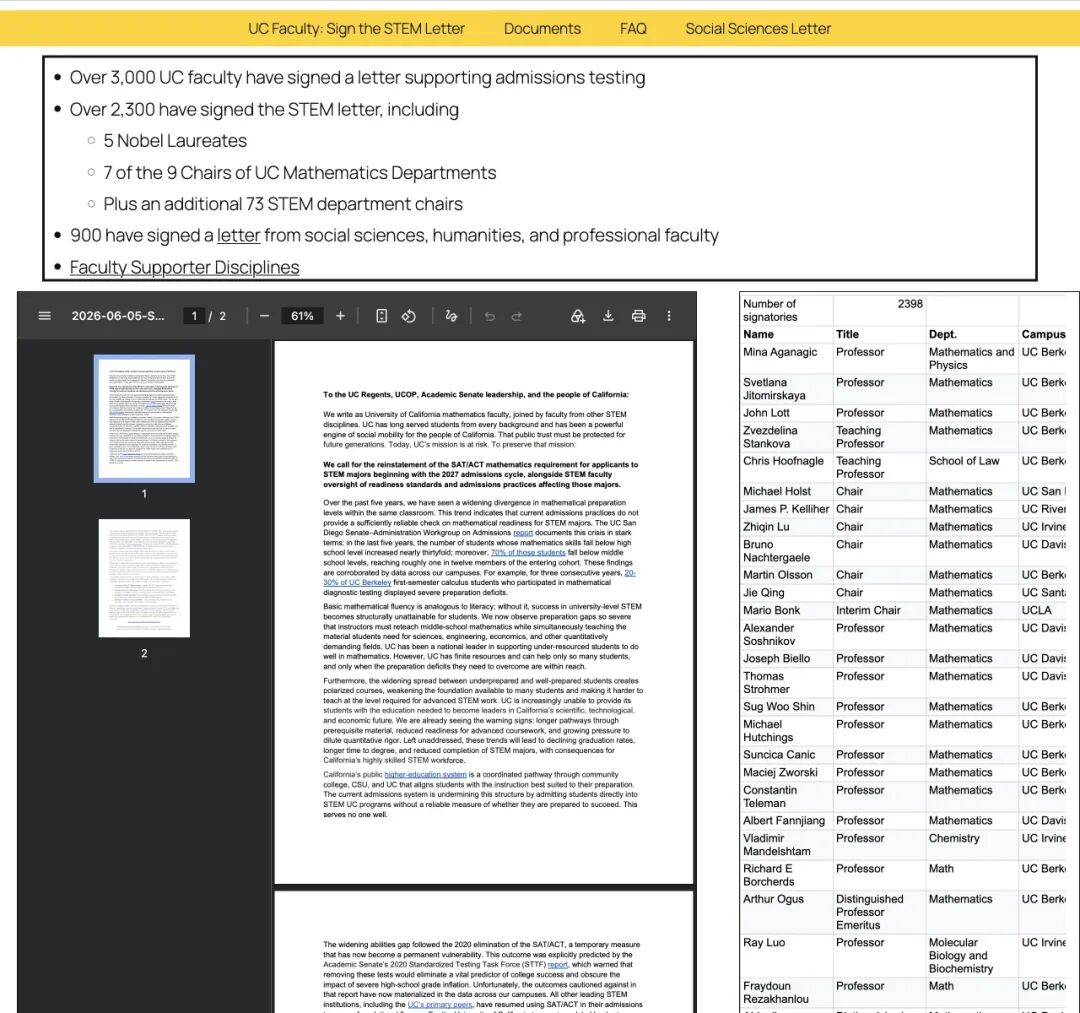
Task: Open the "70% of those students" link
Action: (x=528, y=552)
